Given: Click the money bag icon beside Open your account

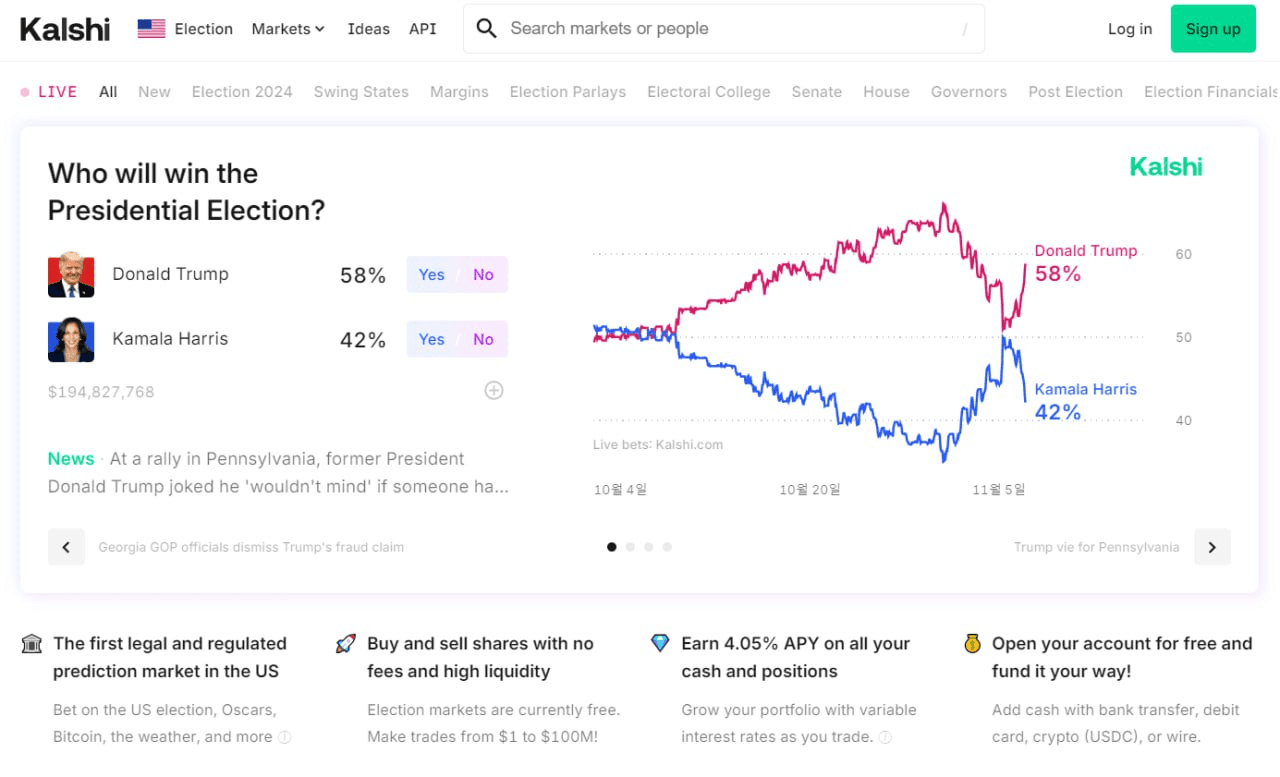Looking at the screenshot, I should tap(972, 644).
